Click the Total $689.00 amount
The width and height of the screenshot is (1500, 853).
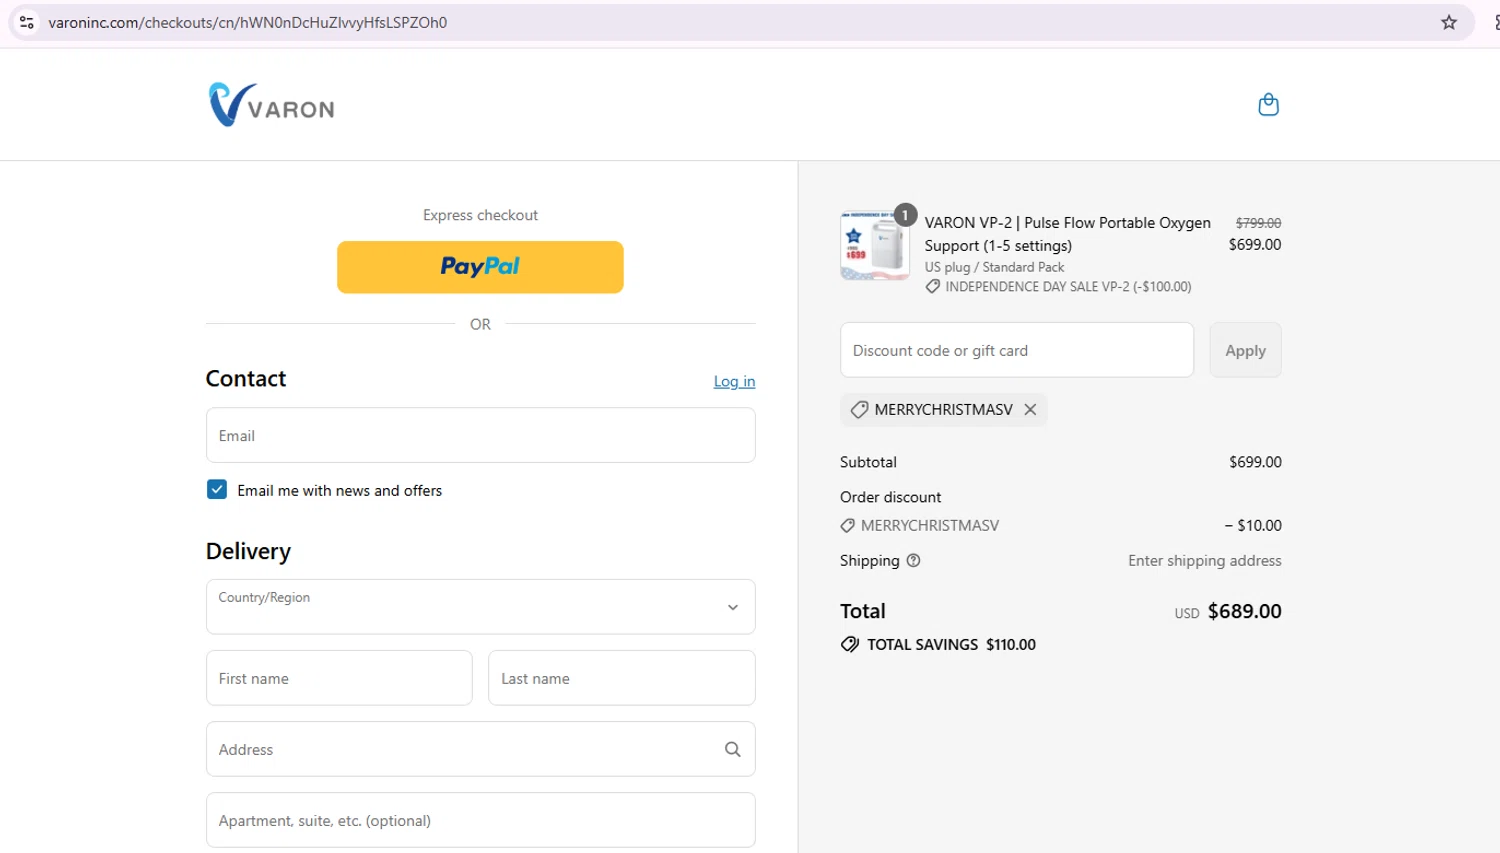pyautogui.click(x=1244, y=611)
